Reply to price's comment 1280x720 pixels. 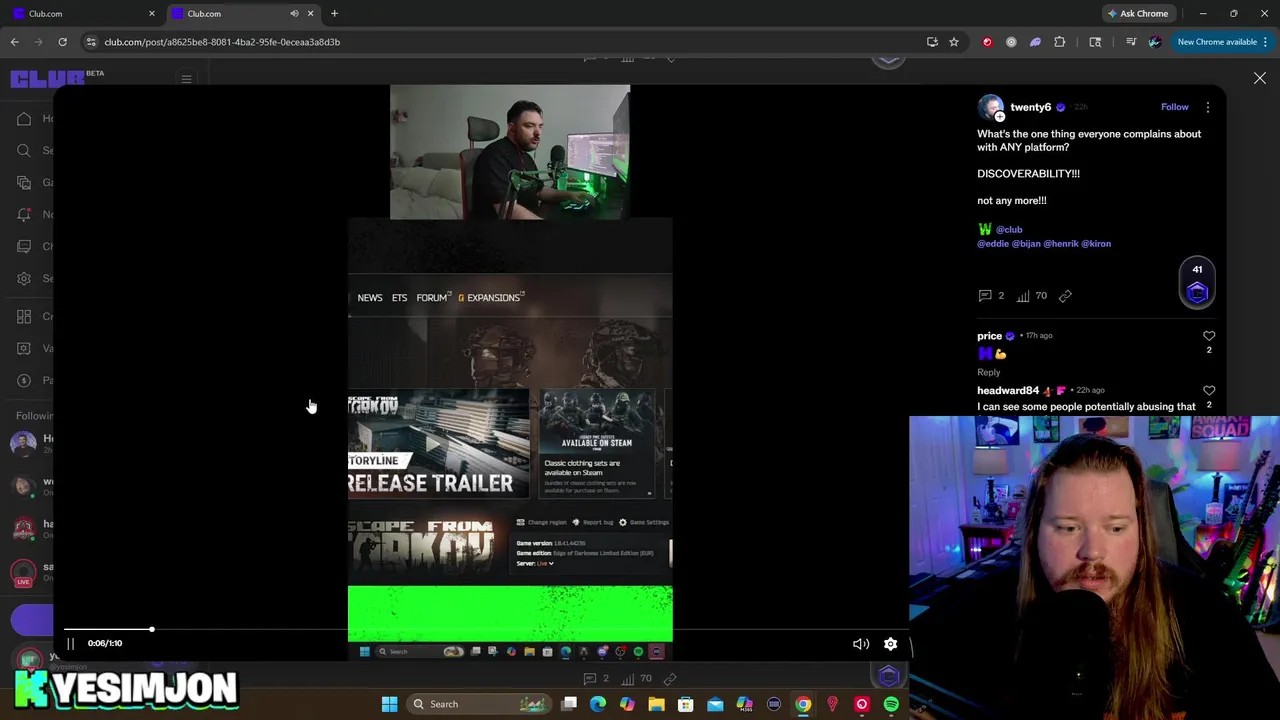pos(988,372)
